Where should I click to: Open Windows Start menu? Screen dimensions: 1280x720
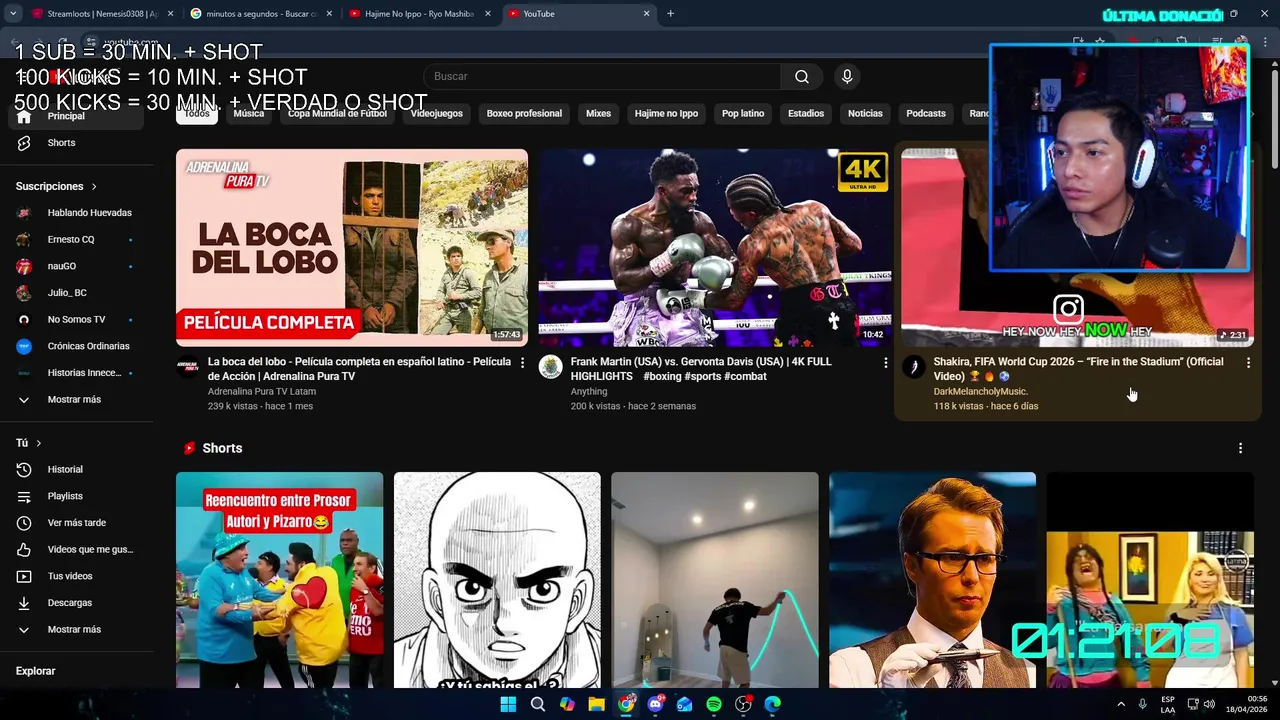click(x=508, y=704)
